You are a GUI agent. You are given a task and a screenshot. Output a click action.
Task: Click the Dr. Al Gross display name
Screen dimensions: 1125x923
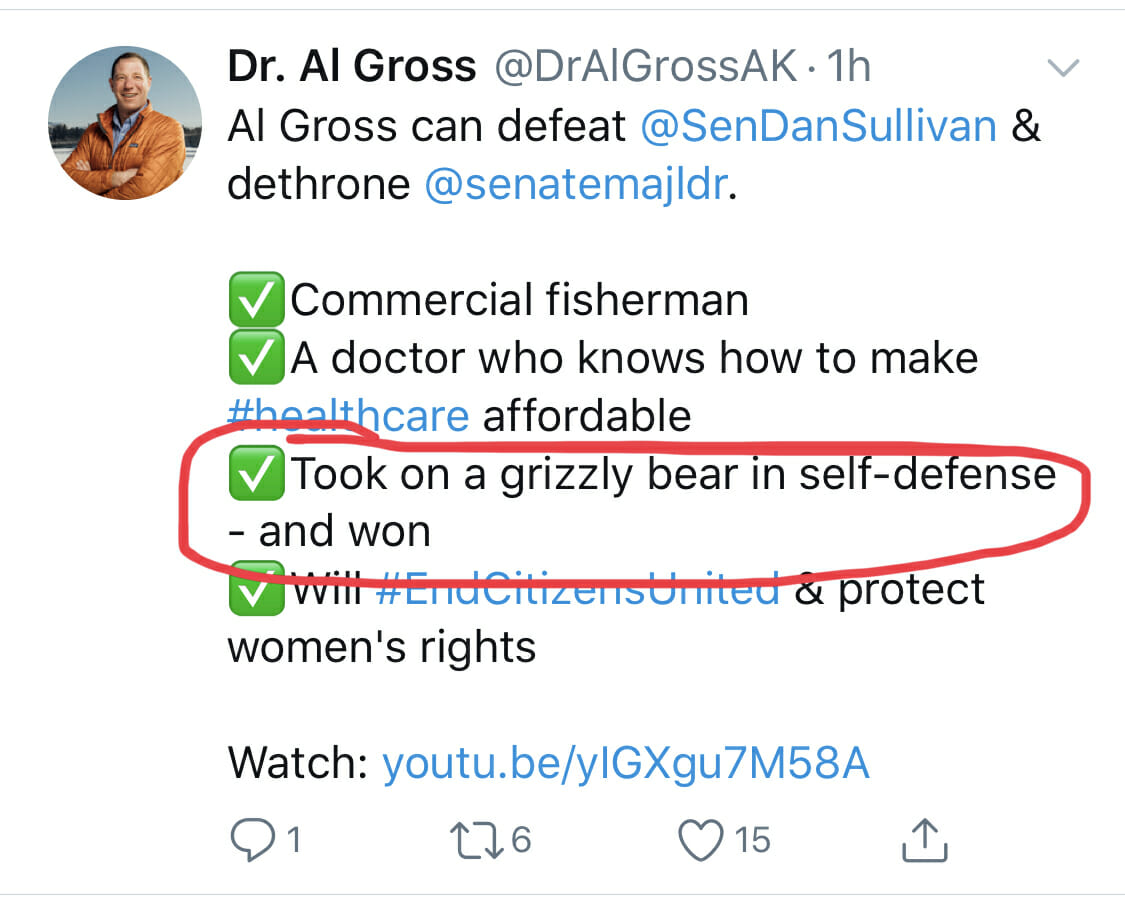pos(352,68)
